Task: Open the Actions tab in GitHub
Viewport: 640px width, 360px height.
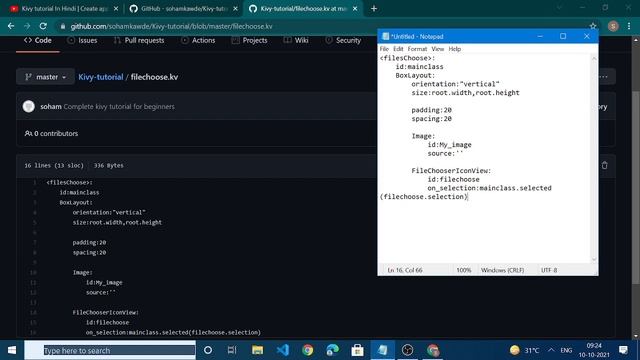Action: 198,40
